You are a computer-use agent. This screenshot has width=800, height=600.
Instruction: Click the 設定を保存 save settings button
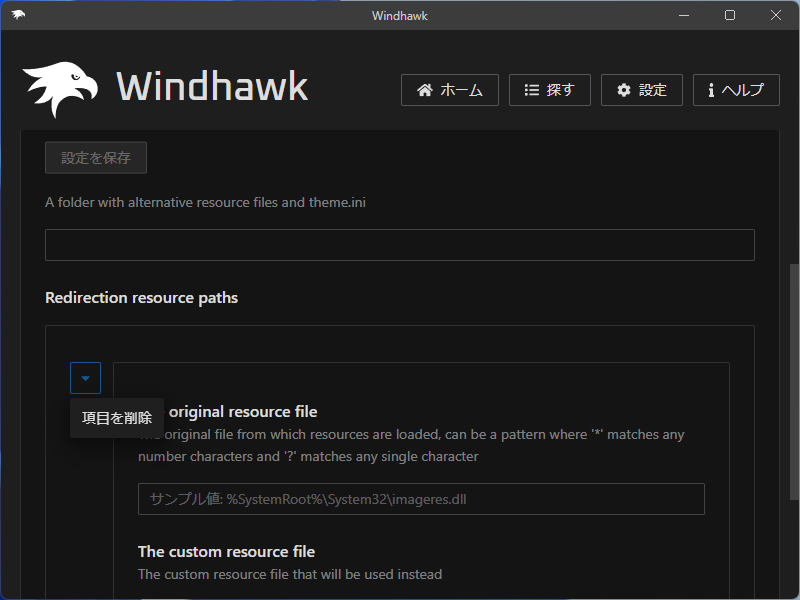coord(96,158)
